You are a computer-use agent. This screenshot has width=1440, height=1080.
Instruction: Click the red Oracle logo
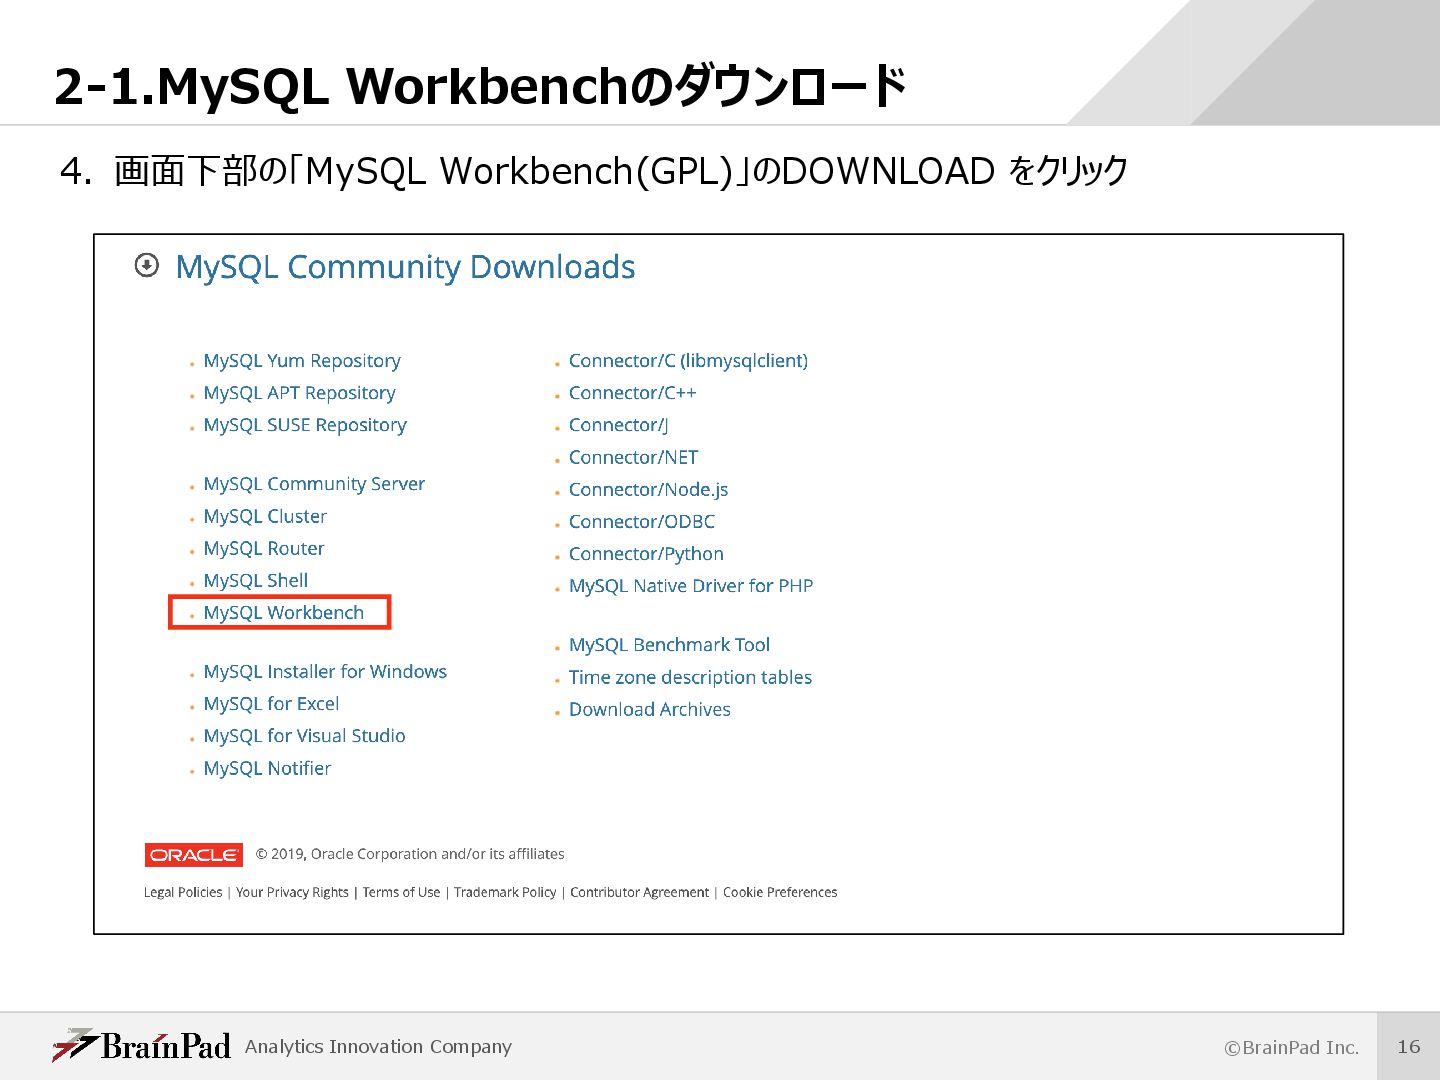194,855
